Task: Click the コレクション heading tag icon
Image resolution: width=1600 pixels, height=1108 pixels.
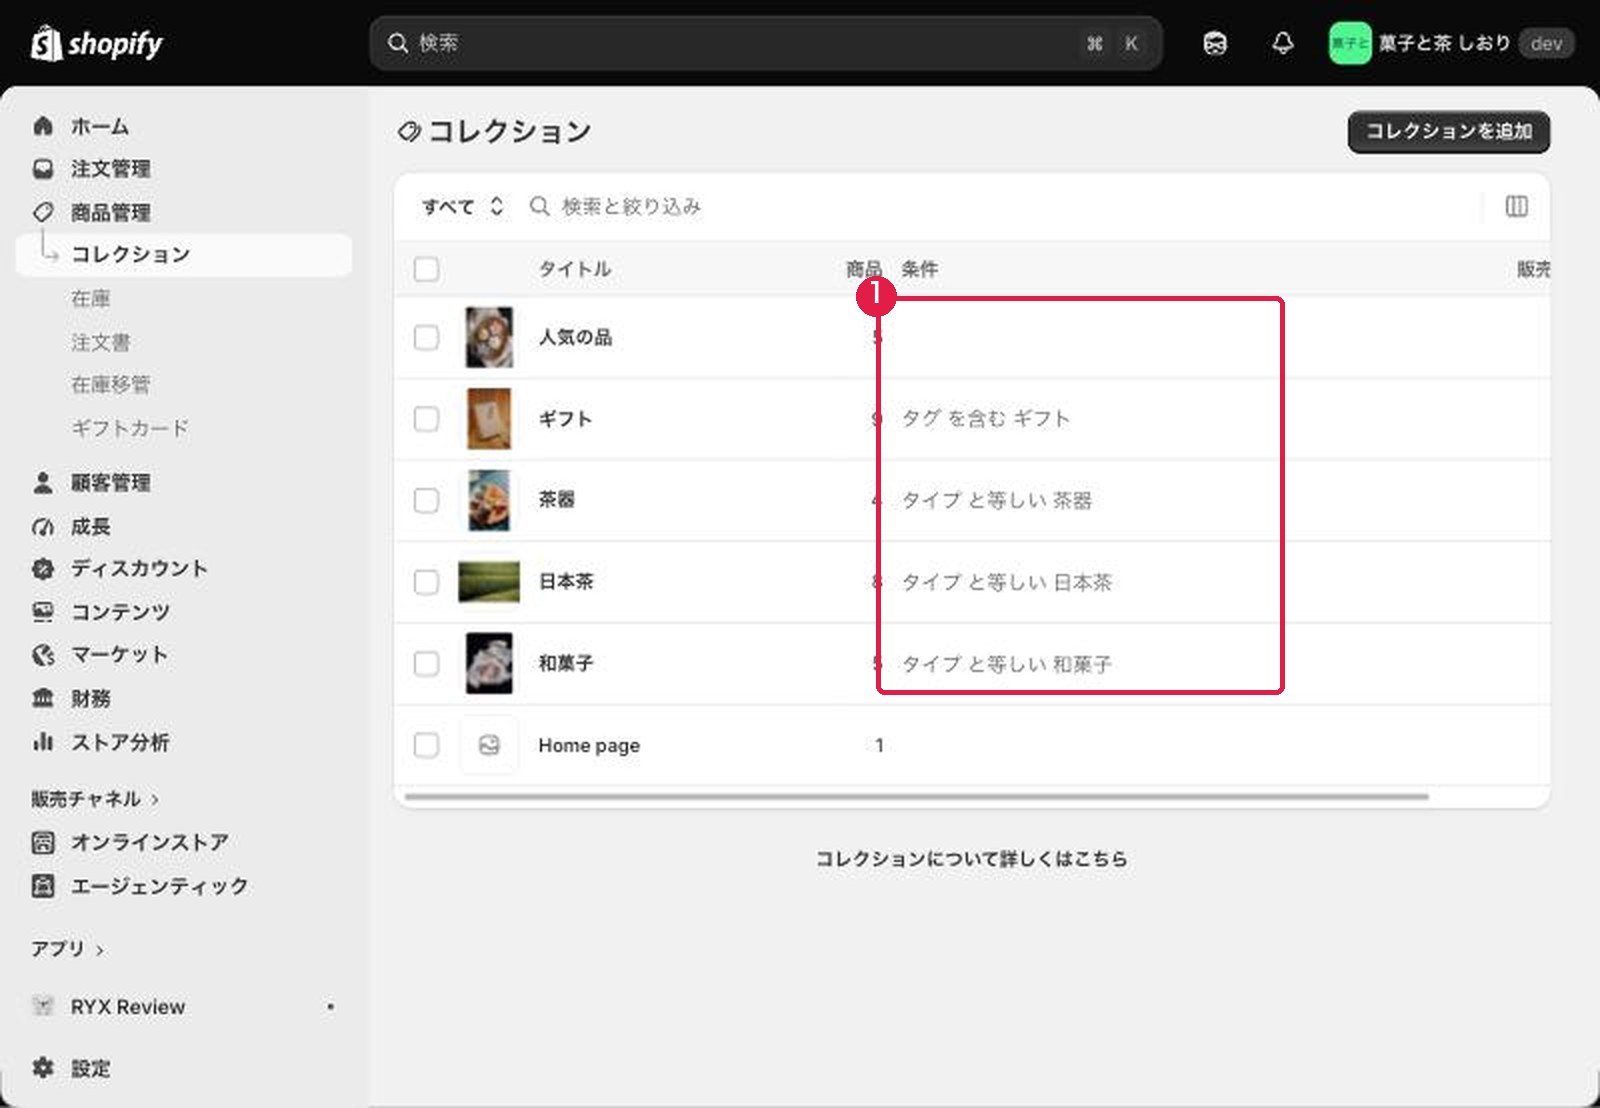Action: coord(409,131)
